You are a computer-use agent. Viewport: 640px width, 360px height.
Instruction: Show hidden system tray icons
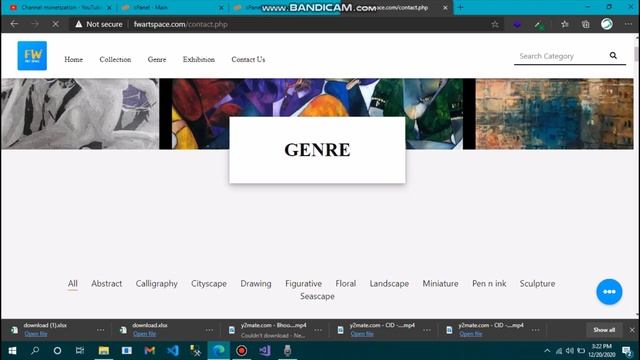pyautogui.click(x=547, y=351)
